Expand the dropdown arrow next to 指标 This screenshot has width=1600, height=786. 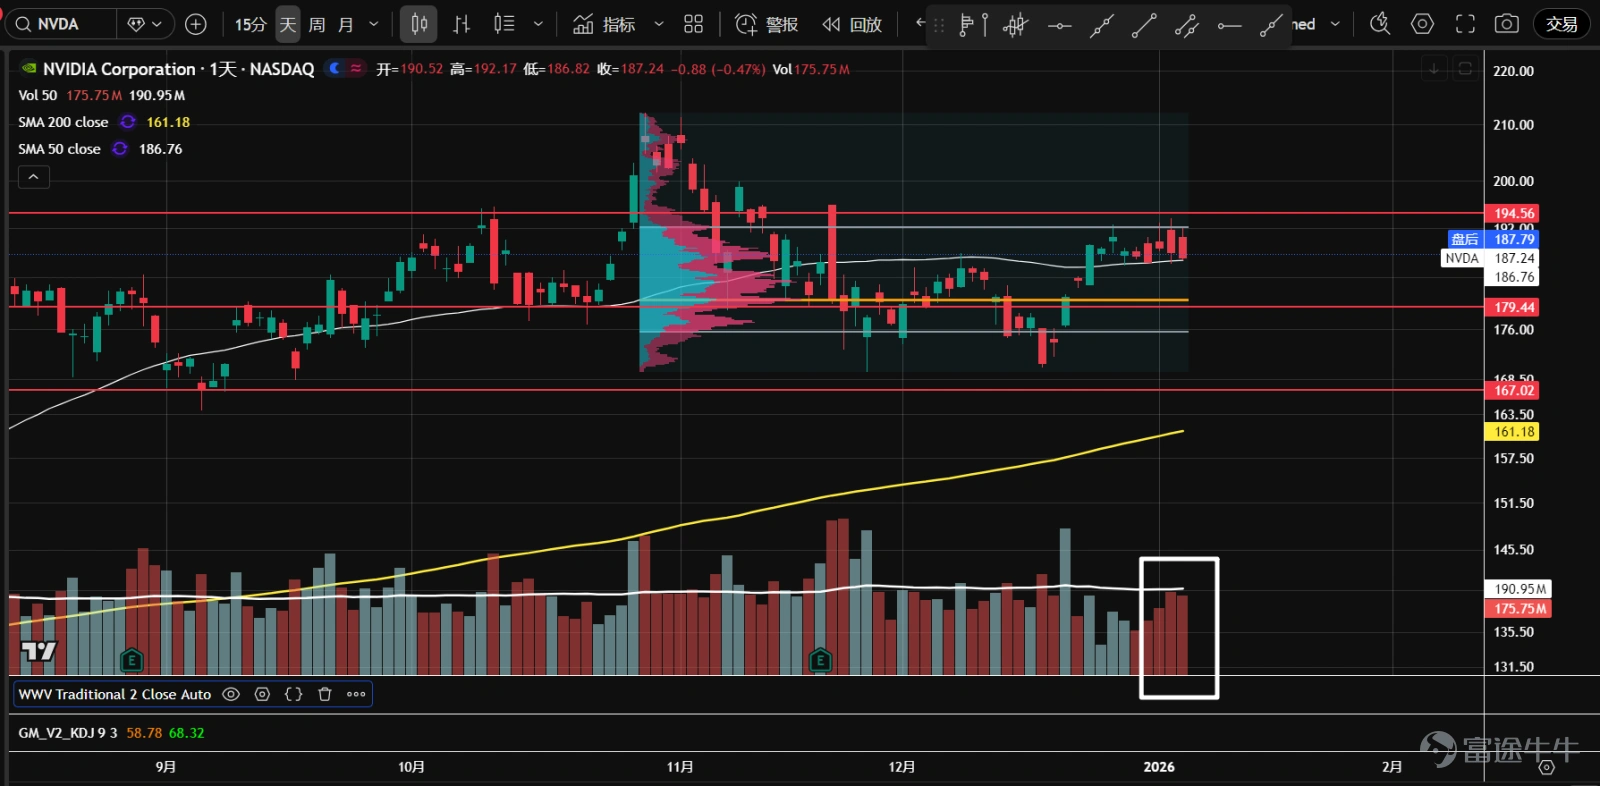(659, 24)
